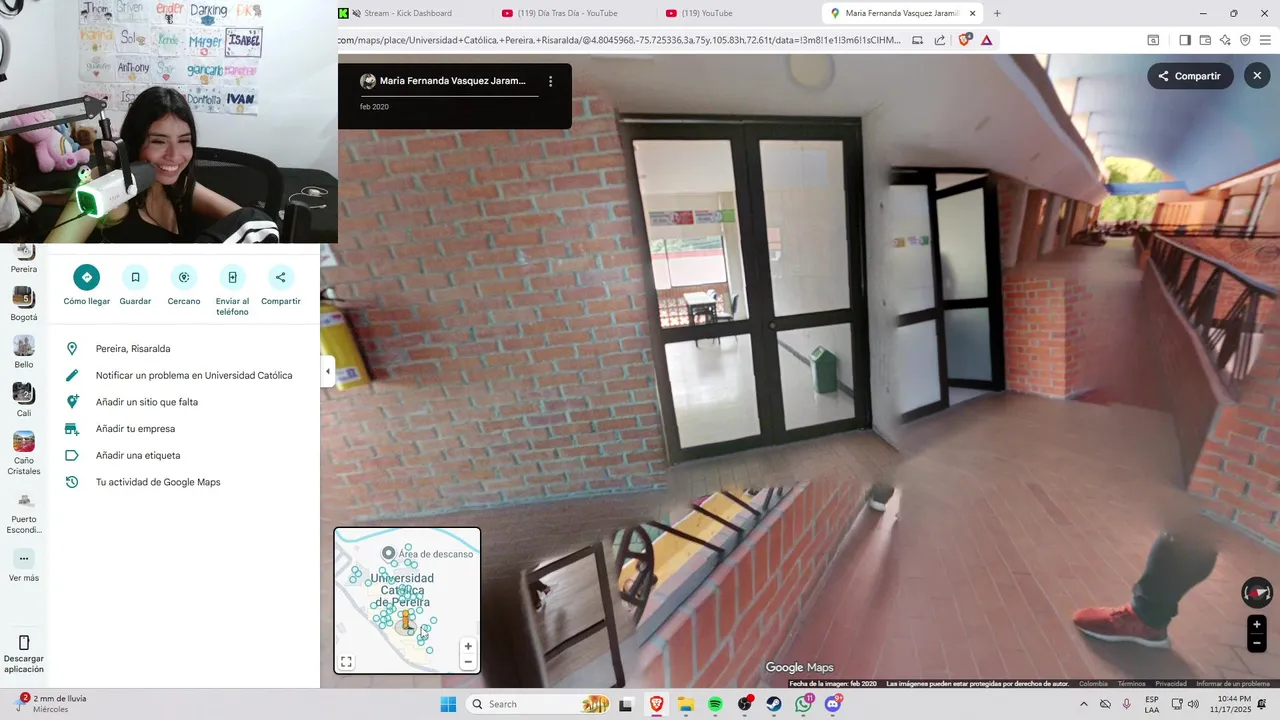Open Leo AI assistant icon
Screen dimensions: 1280x720
click(1225, 41)
